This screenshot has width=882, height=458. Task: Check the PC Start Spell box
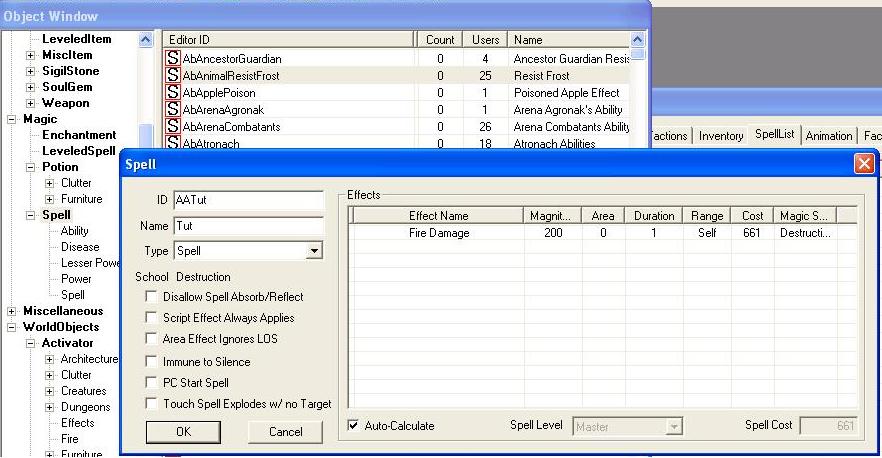pyautogui.click(x=151, y=383)
